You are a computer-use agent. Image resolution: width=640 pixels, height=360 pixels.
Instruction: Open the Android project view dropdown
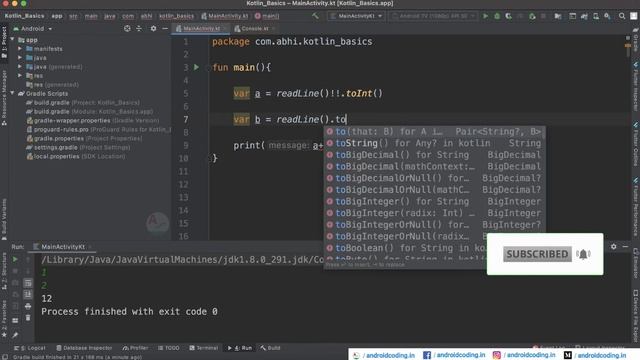pos(33,29)
